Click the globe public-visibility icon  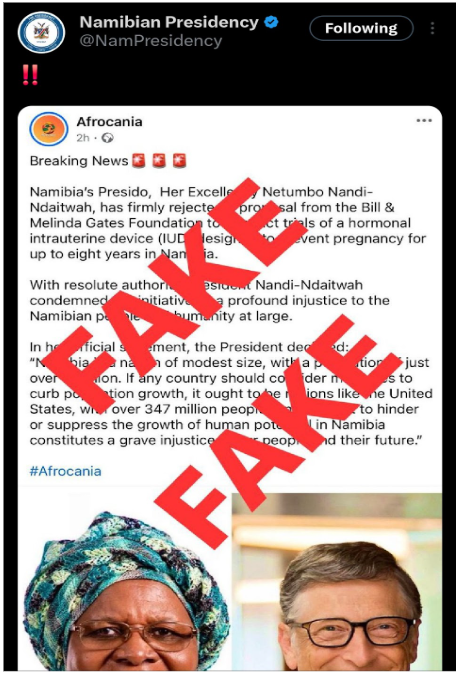pyautogui.click(x=107, y=138)
